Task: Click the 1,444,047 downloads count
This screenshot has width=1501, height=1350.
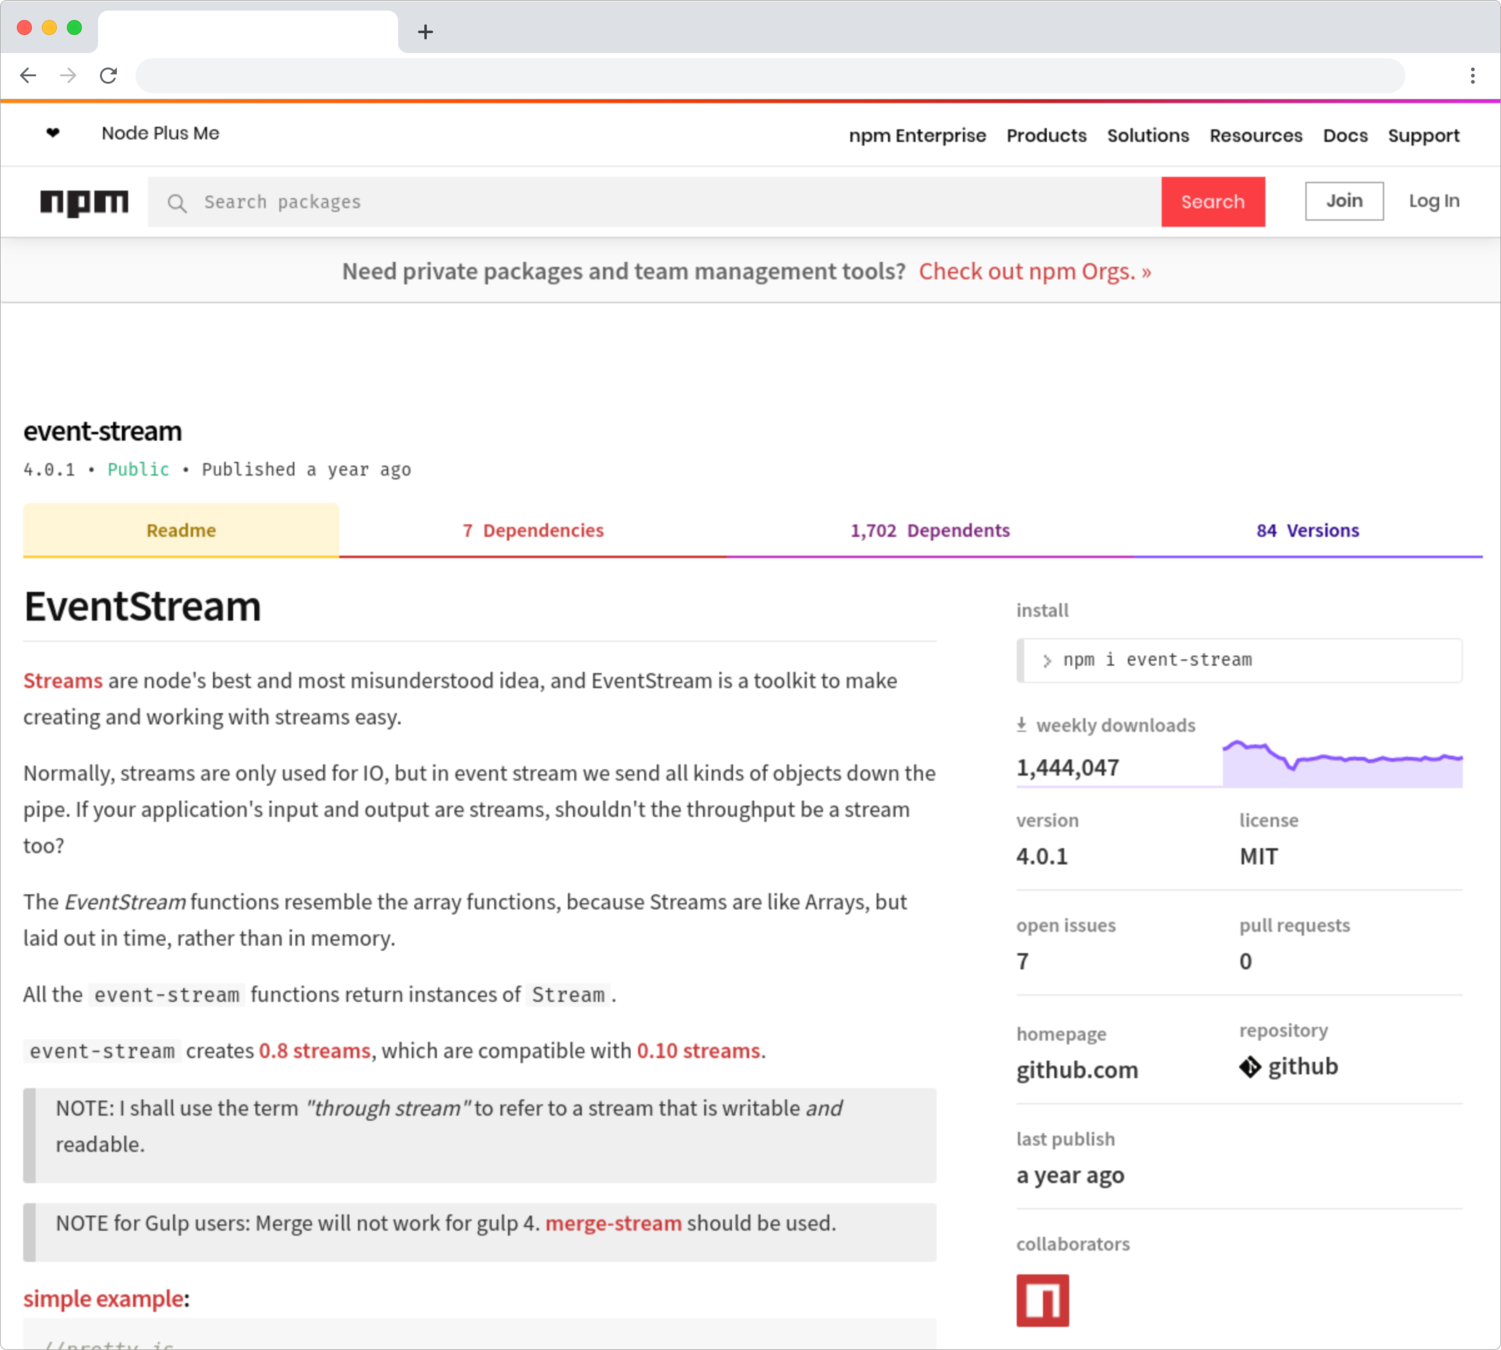Action: (1067, 768)
